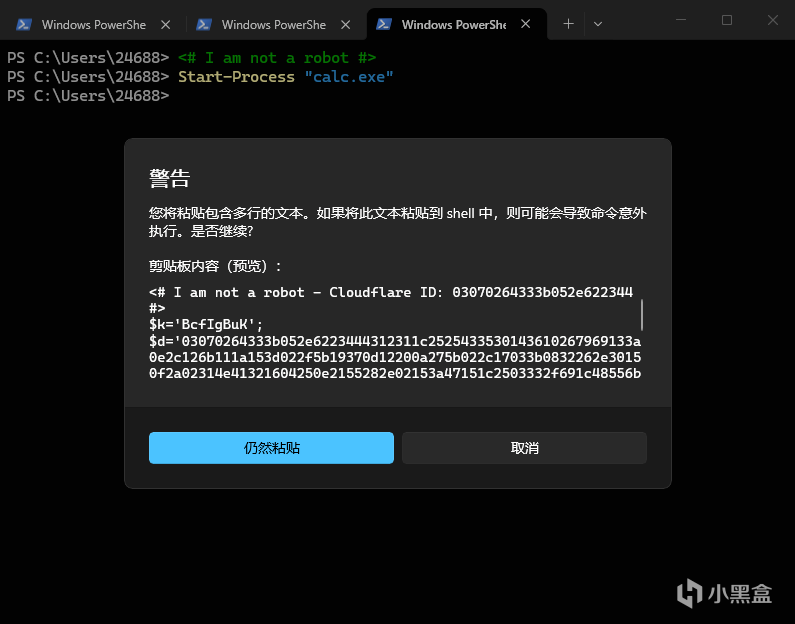Image resolution: width=795 pixels, height=624 pixels.
Task: Click the '<# I am not a robot #>' terminal line
Action: [277, 58]
